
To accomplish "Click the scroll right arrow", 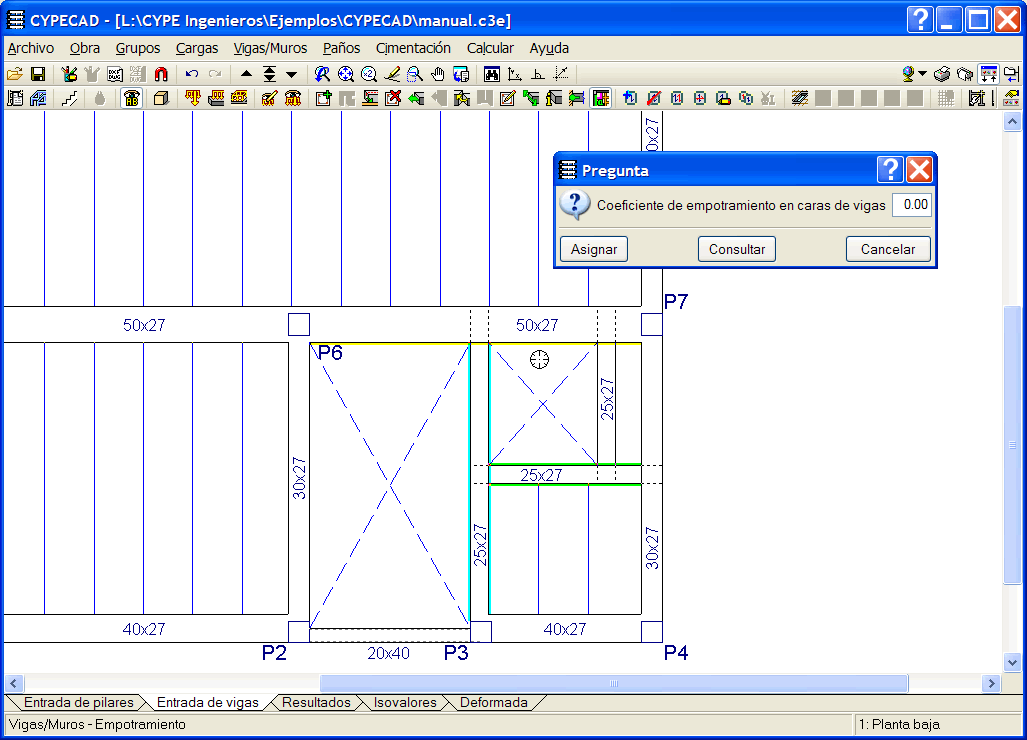I will pos(991,684).
